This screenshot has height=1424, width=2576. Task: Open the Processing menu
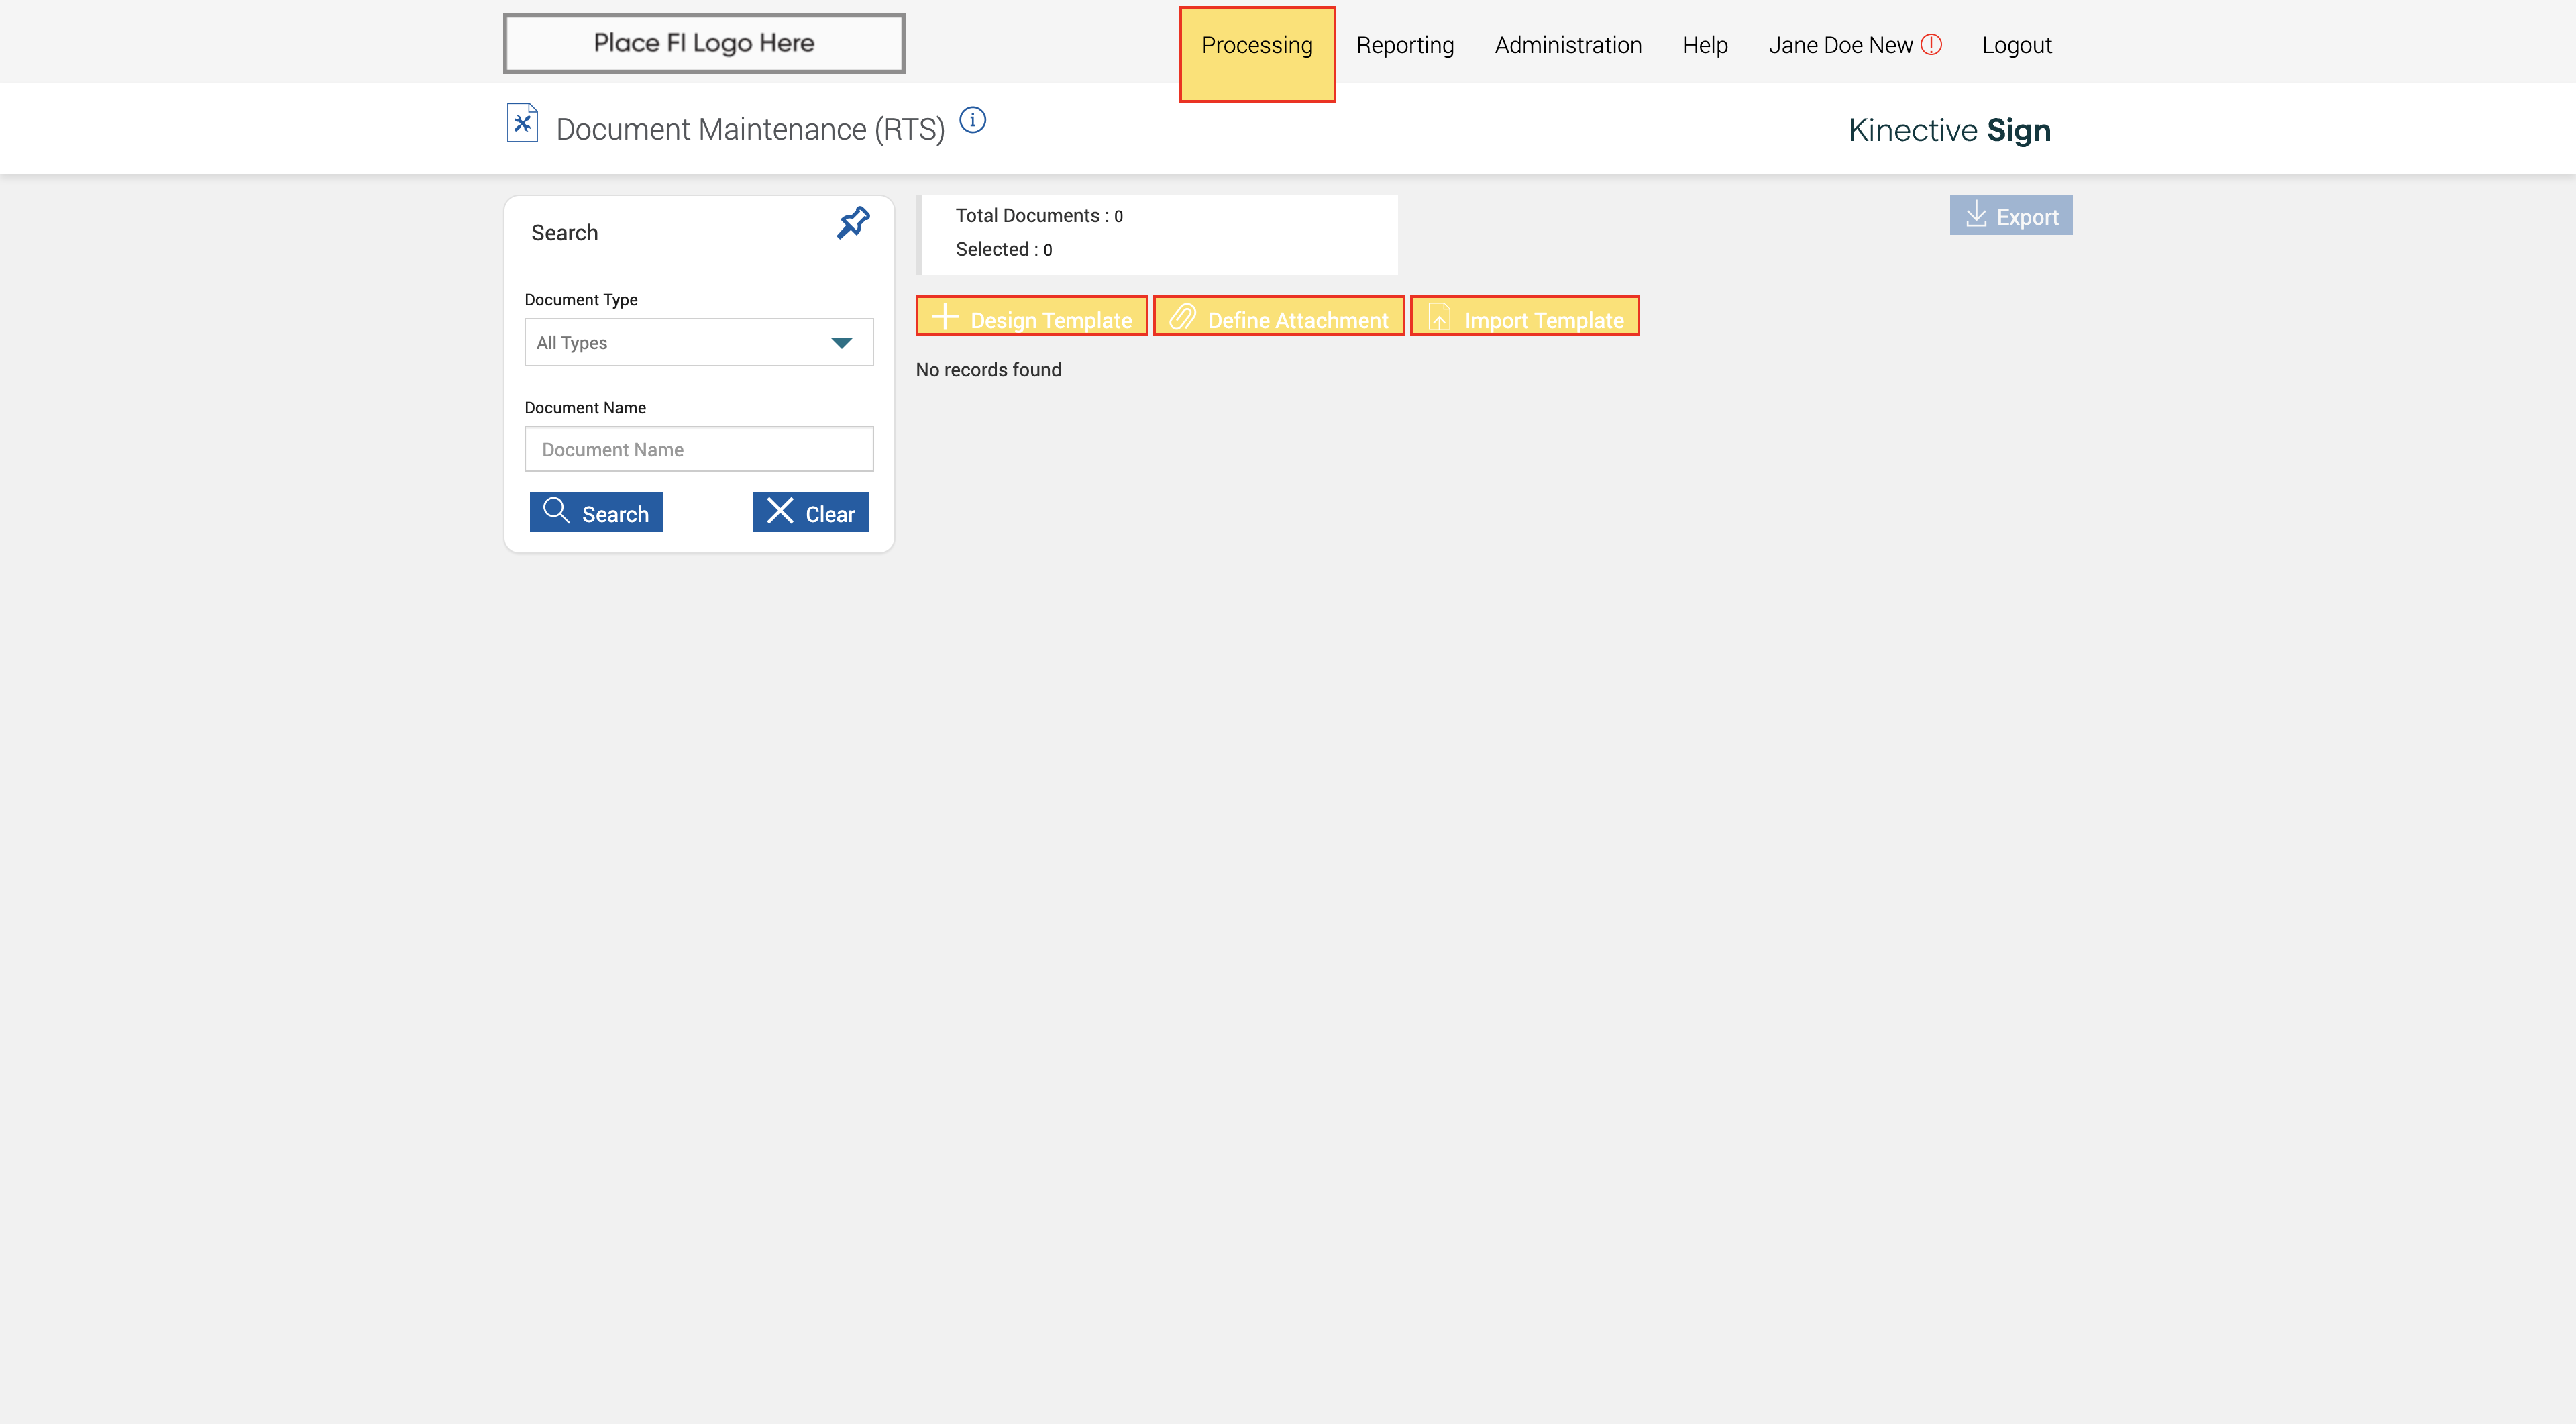1256,46
